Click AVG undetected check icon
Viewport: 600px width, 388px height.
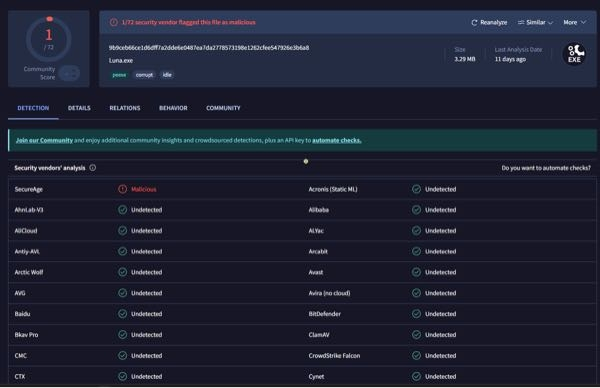click(122, 293)
